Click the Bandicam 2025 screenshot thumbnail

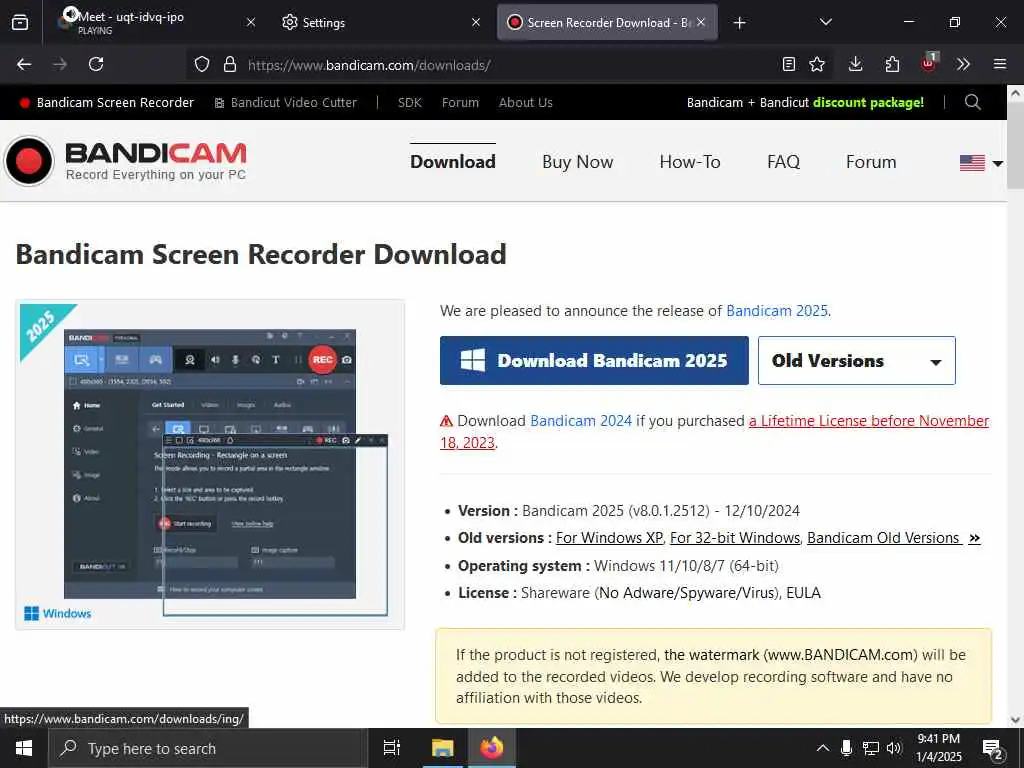click(210, 464)
